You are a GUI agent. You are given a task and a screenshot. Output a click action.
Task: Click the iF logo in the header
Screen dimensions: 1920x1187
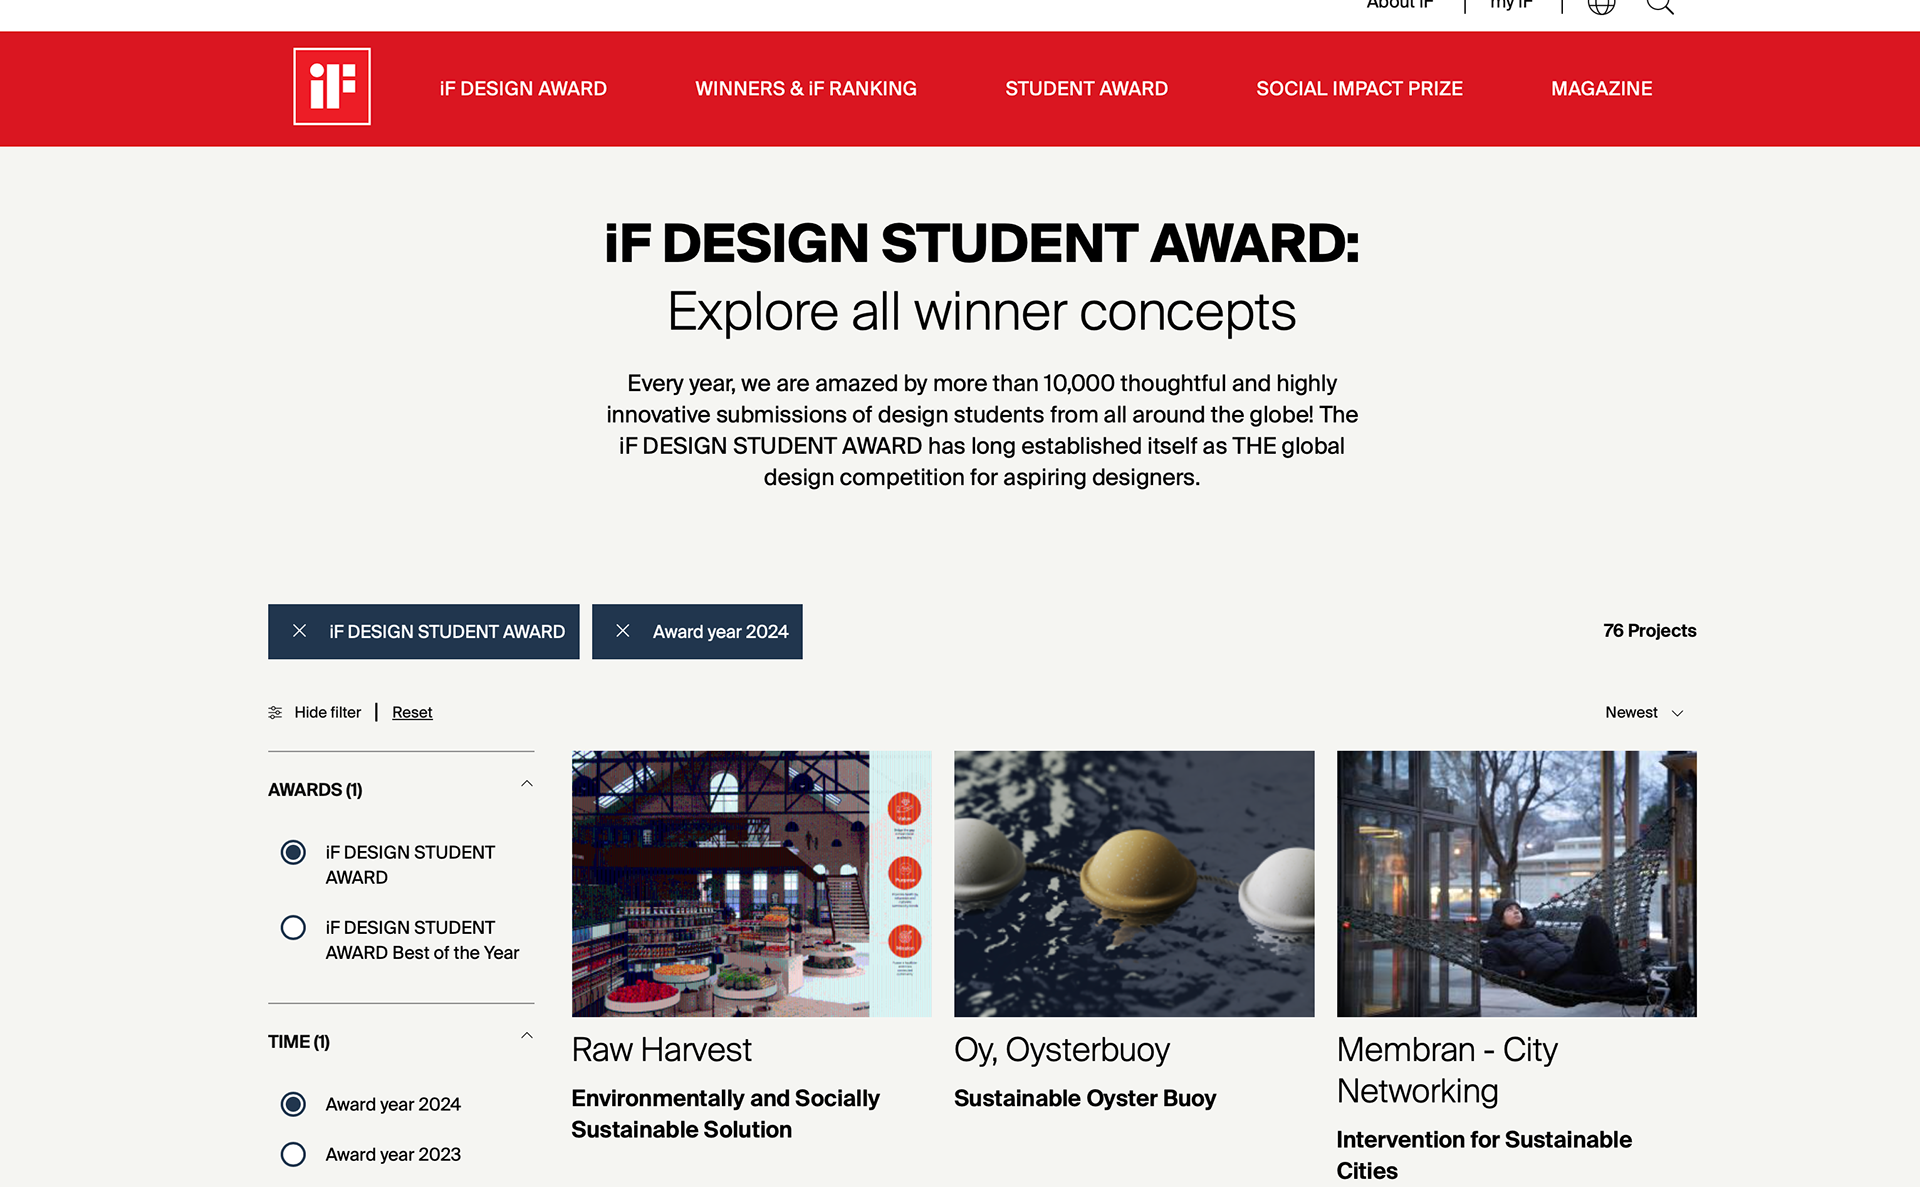point(332,87)
